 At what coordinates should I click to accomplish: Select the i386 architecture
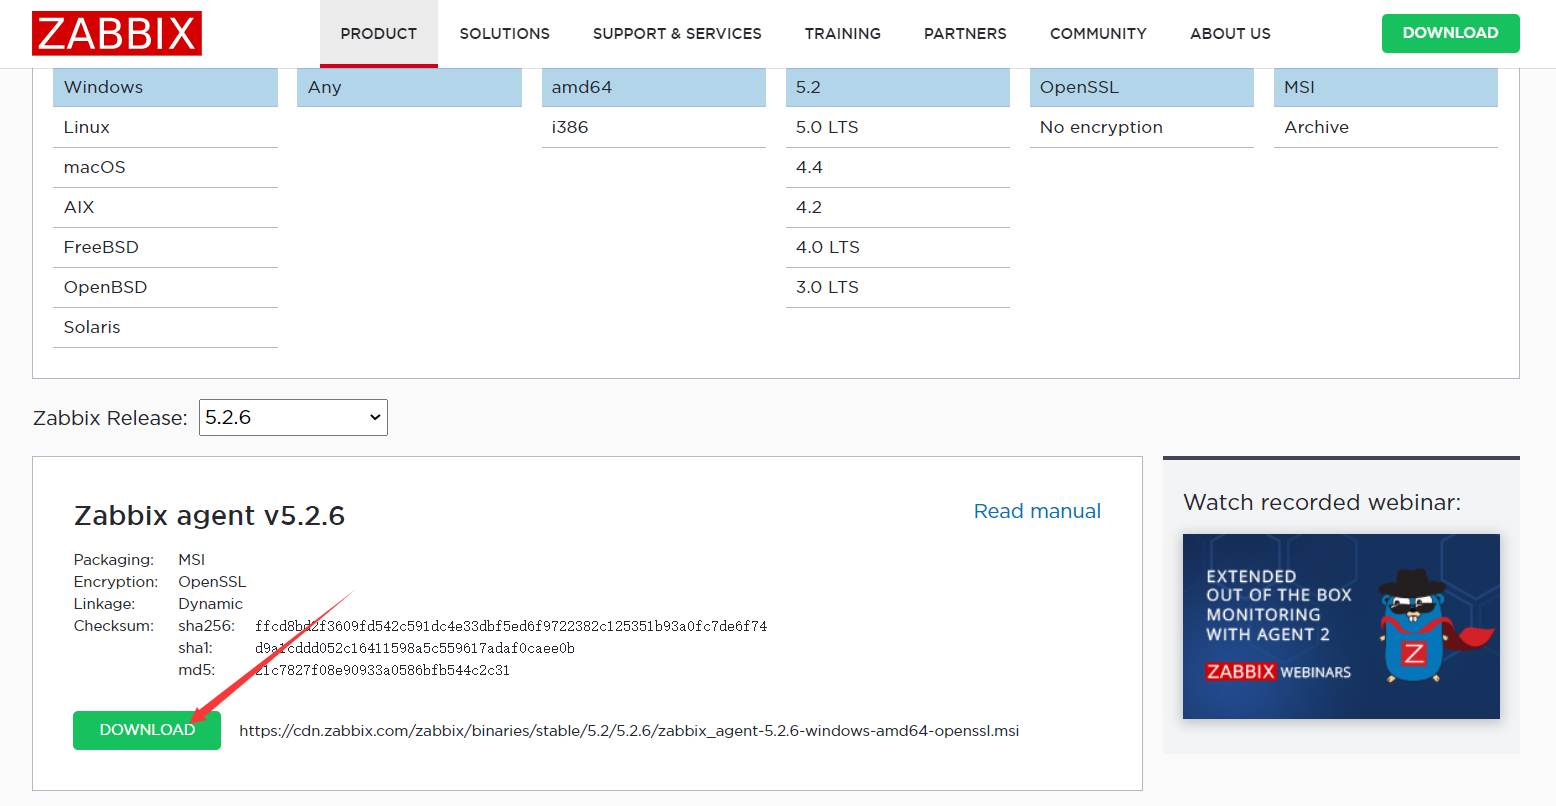click(x=570, y=127)
